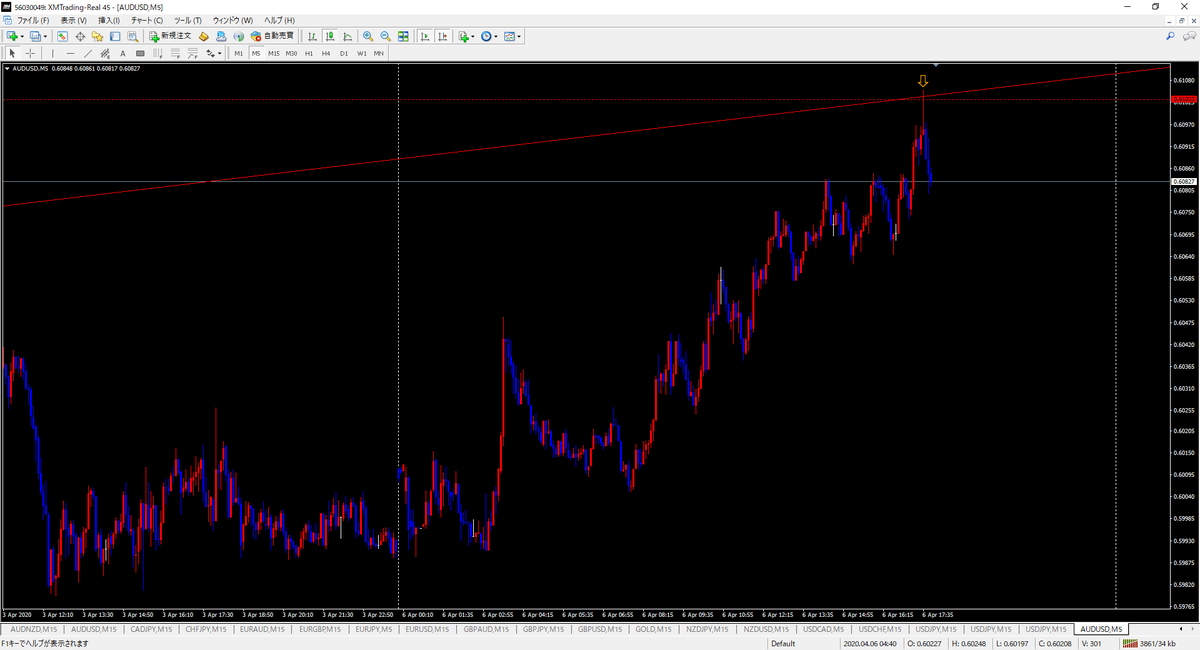Expand the profiles dropdown arrow
The width and height of the screenshot is (1200, 650).
pyautogui.click(x=46, y=36)
